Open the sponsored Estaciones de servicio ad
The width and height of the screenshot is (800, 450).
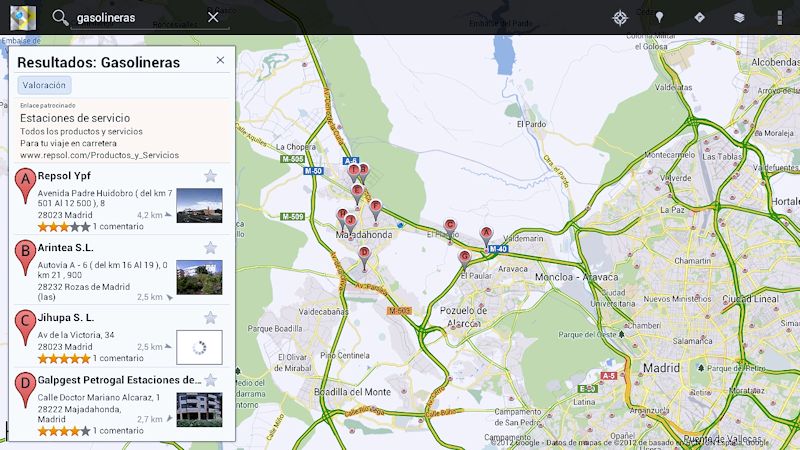click(121, 131)
